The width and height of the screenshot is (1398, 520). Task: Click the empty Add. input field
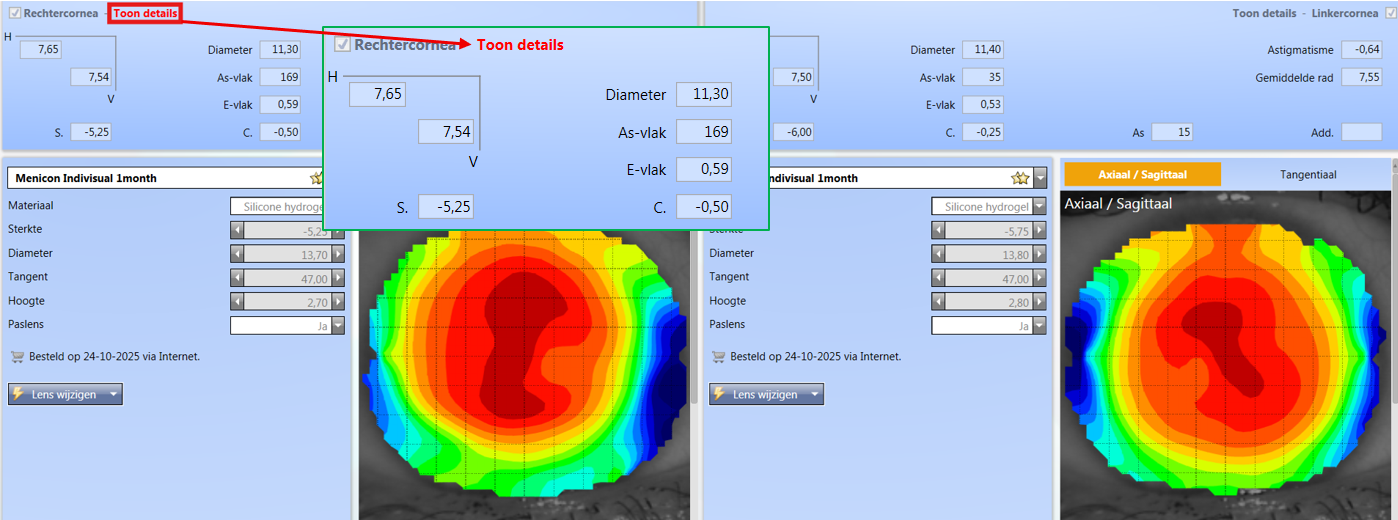pyautogui.click(x=1361, y=132)
